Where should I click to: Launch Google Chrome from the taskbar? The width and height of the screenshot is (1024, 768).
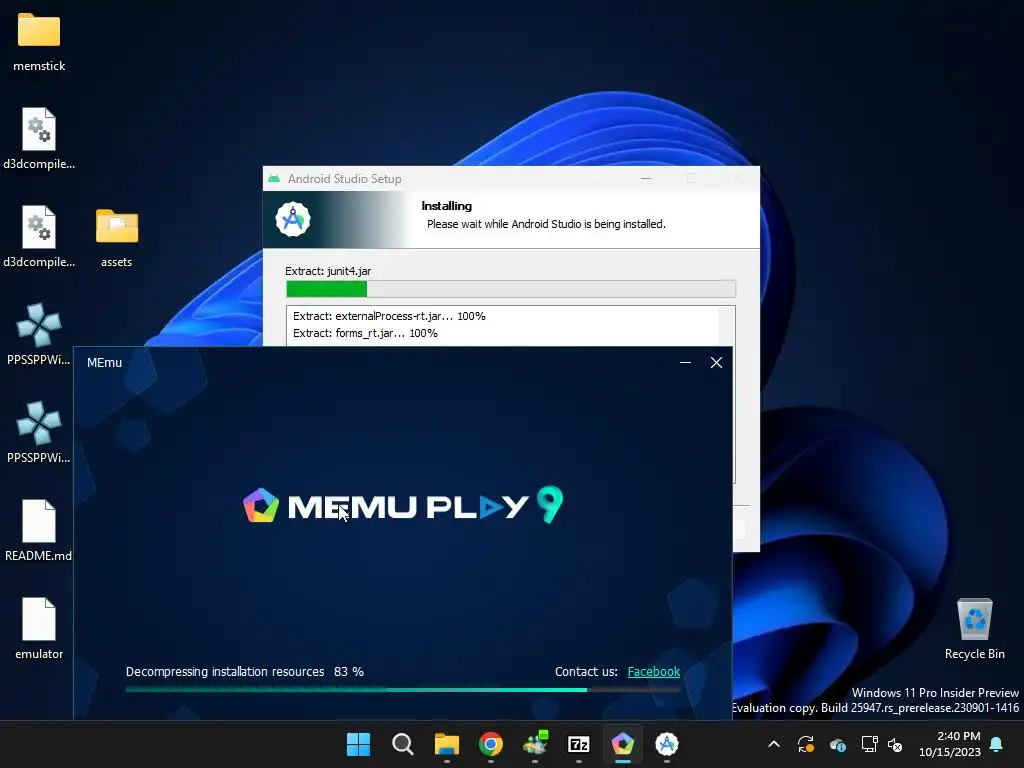tap(490, 744)
